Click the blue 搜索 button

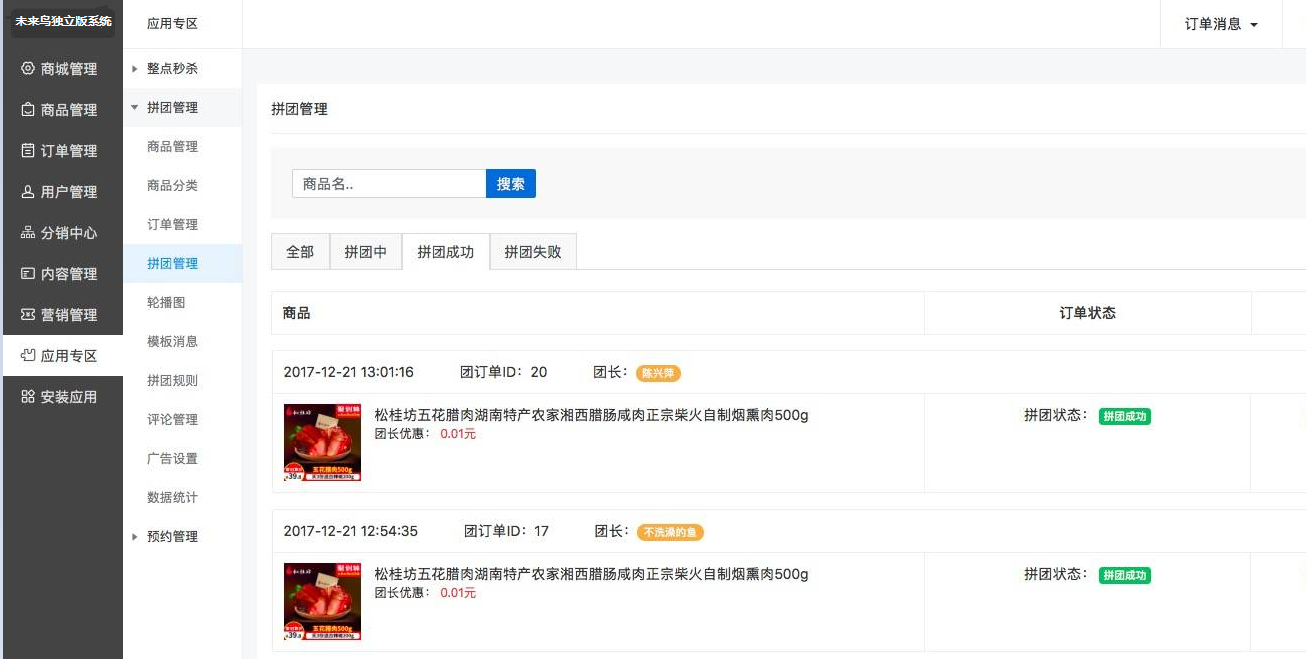pos(511,184)
